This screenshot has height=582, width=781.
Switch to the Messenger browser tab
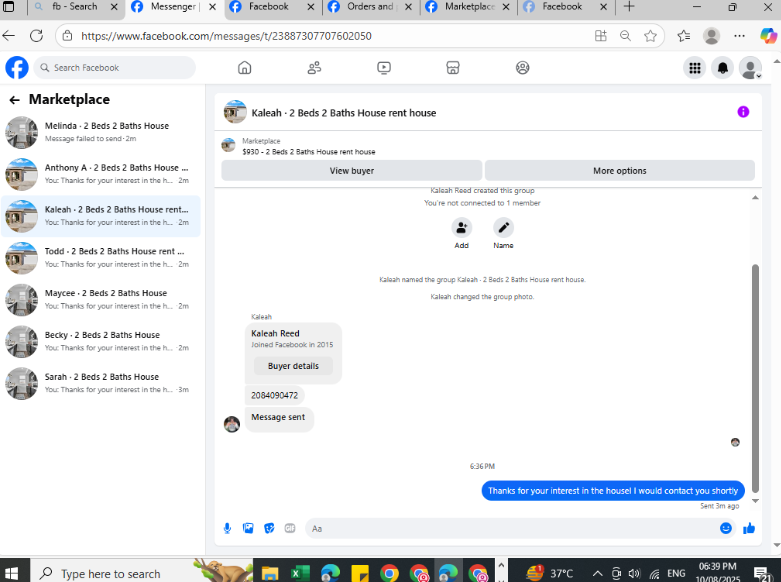[173, 7]
